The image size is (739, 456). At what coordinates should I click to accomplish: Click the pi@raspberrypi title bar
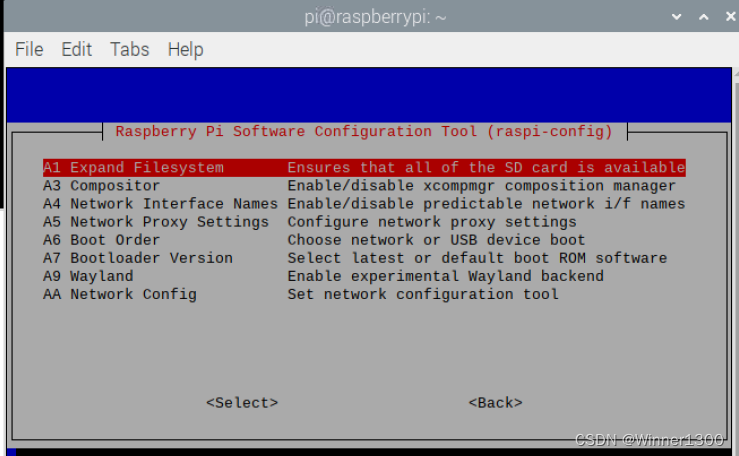(x=375, y=17)
